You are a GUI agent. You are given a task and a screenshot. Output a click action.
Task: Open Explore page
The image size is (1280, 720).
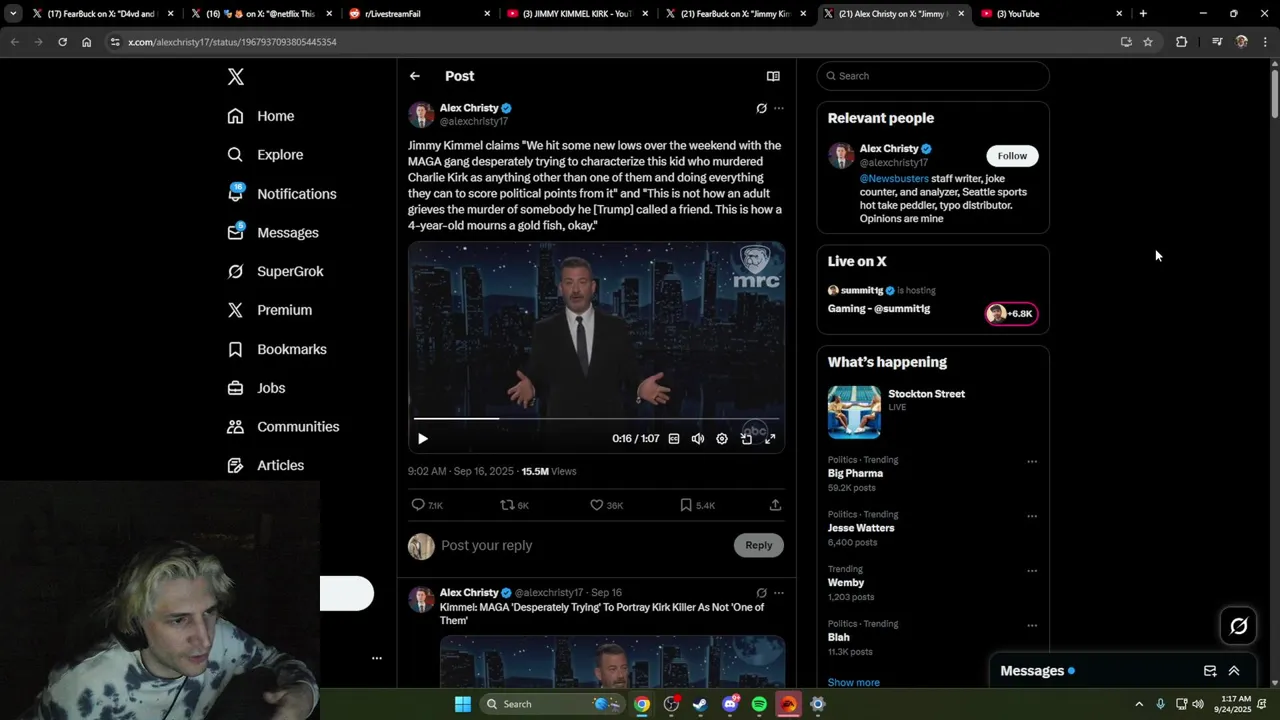point(265,155)
